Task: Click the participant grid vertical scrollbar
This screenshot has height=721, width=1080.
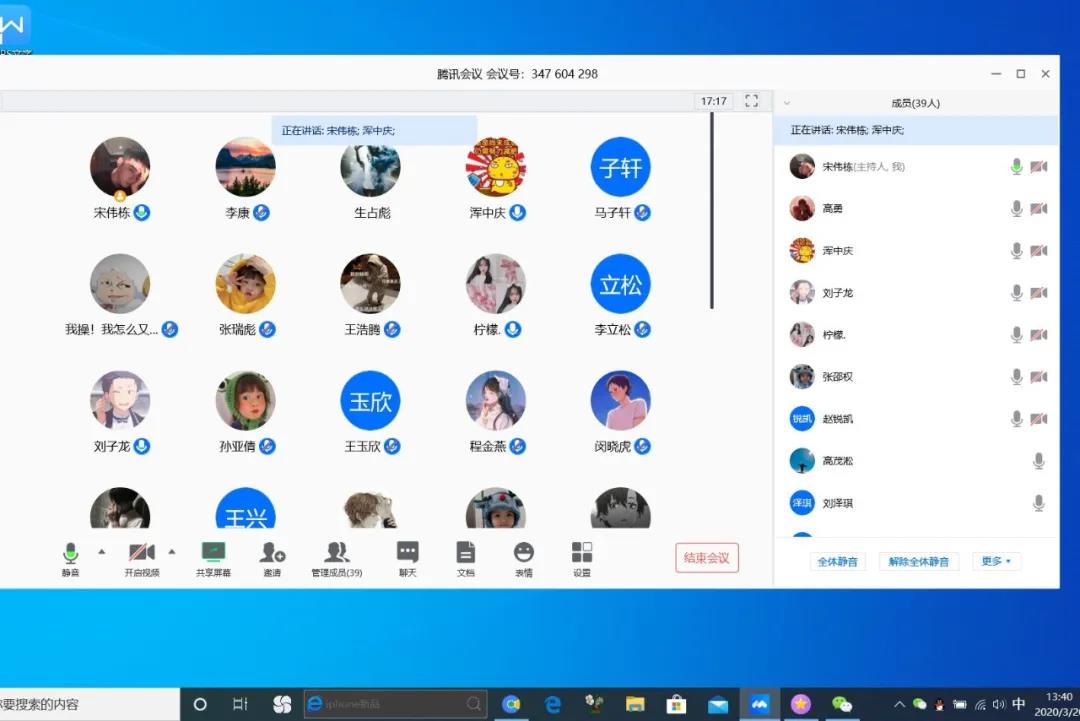Action: (x=712, y=210)
